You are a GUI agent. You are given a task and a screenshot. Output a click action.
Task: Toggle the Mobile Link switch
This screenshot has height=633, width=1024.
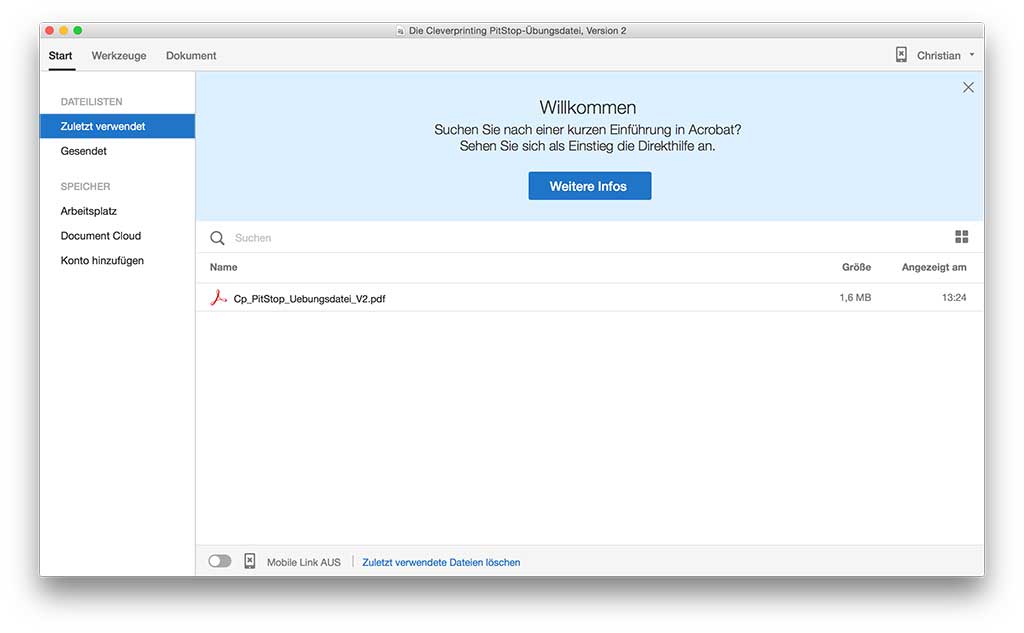220,561
